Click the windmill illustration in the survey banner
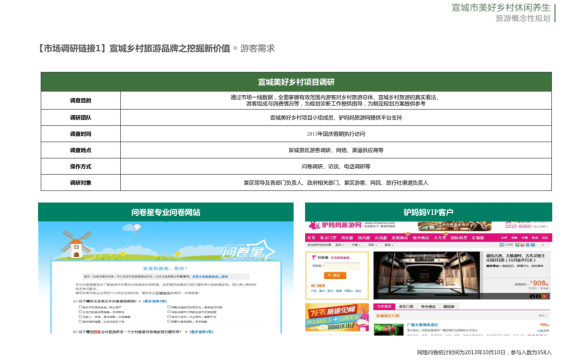570x360 pixels. pyautogui.click(x=76, y=244)
